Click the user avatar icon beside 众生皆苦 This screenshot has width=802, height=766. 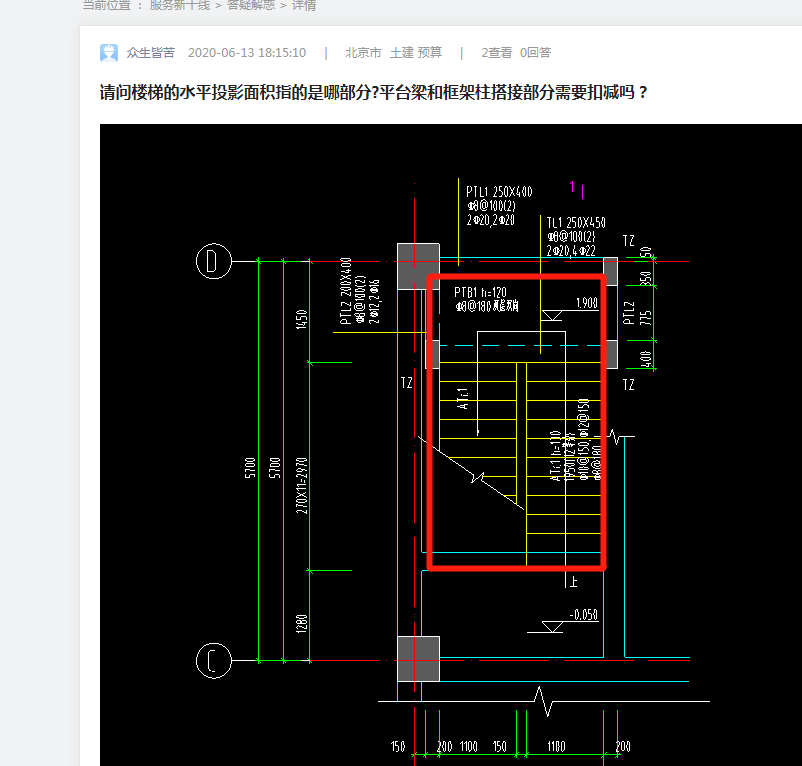tap(109, 53)
